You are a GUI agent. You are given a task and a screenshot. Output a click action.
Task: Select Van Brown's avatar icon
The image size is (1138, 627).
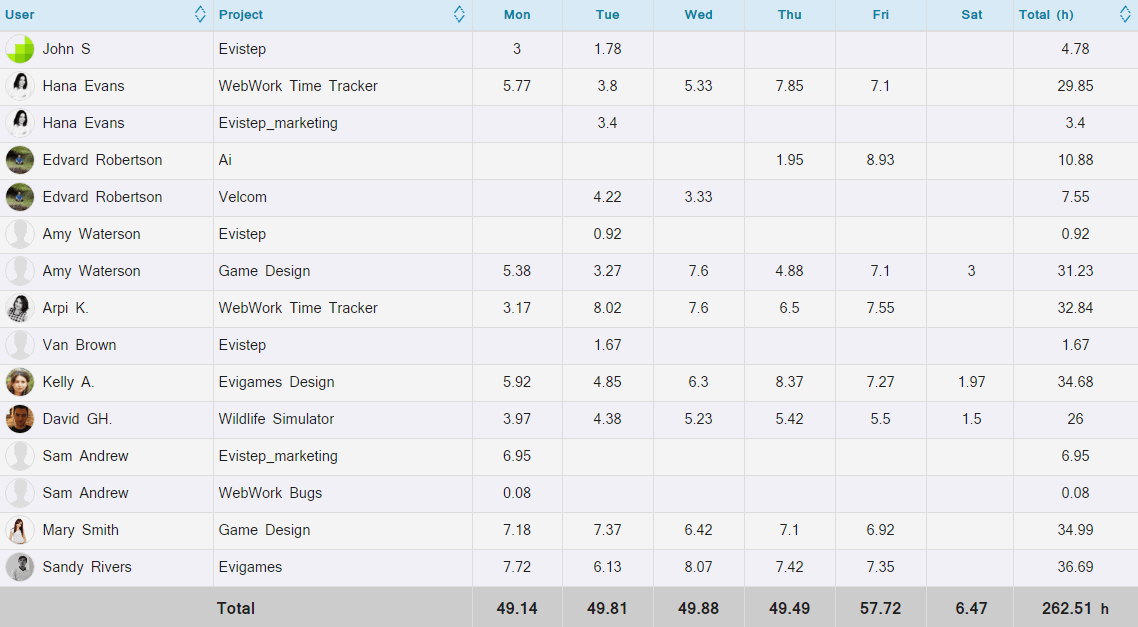click(x=19, y=345)
